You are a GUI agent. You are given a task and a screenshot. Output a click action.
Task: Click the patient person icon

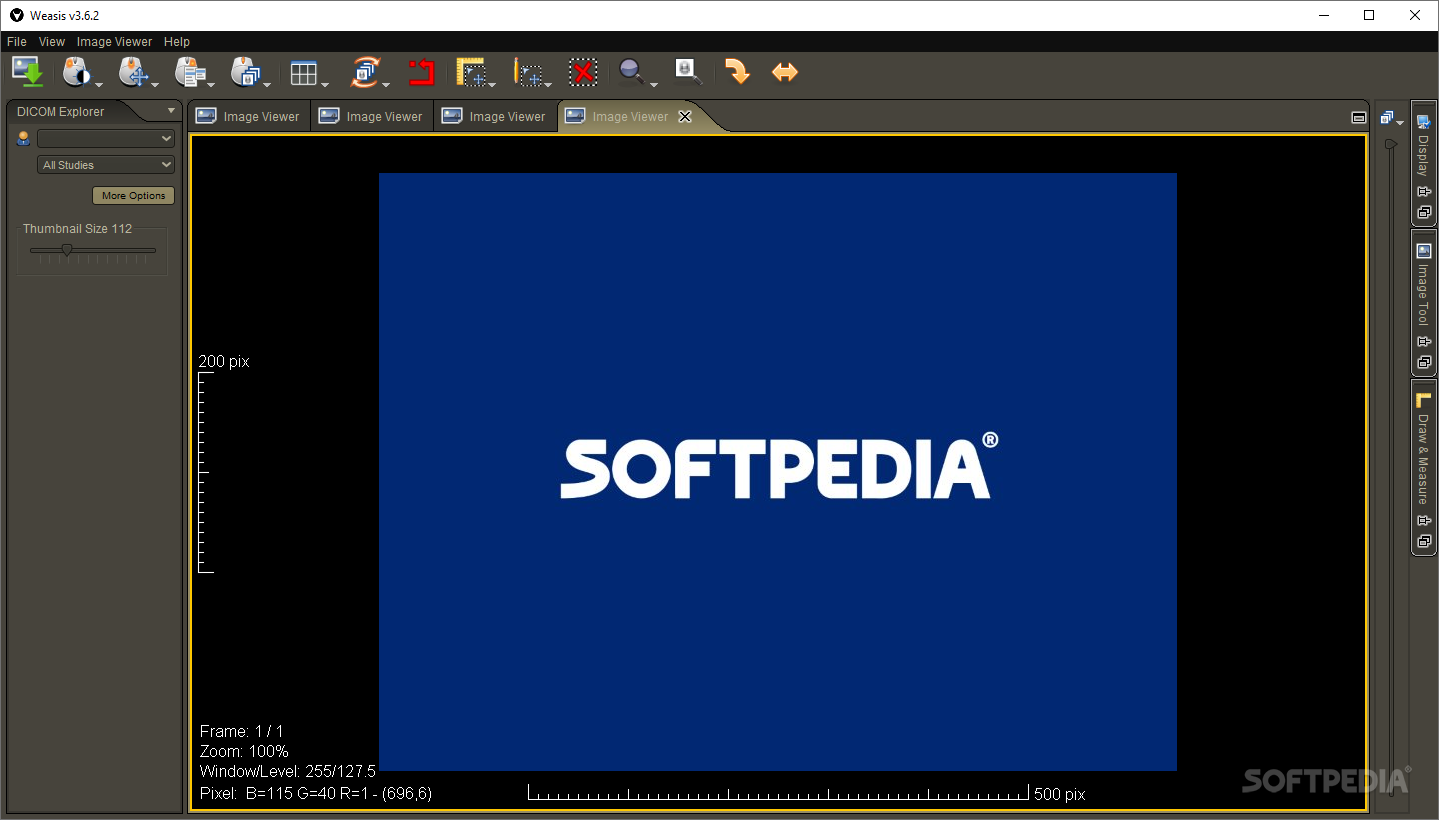point(23,138)
